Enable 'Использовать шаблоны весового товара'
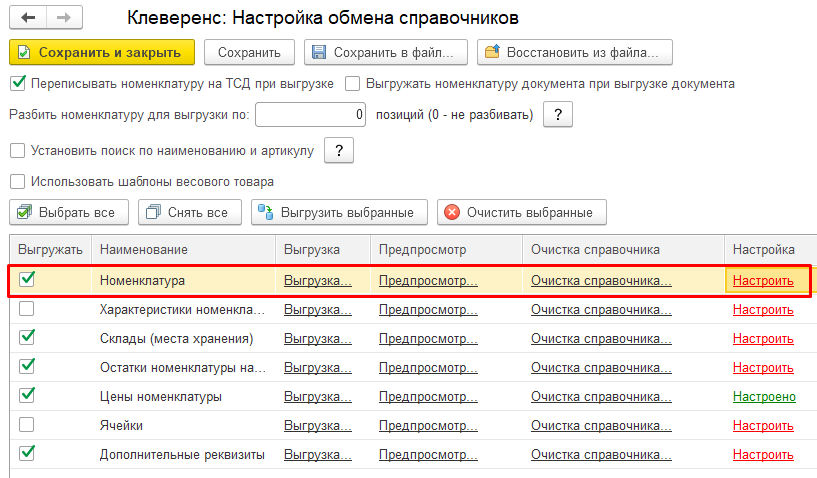The image size is (817, 478). [x=18, y=181]
